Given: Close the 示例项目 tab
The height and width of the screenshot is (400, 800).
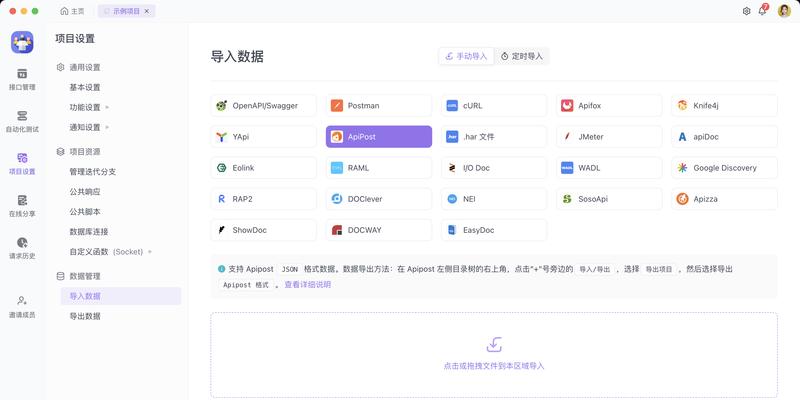Looking at the screenshot, I should [147, 11].
